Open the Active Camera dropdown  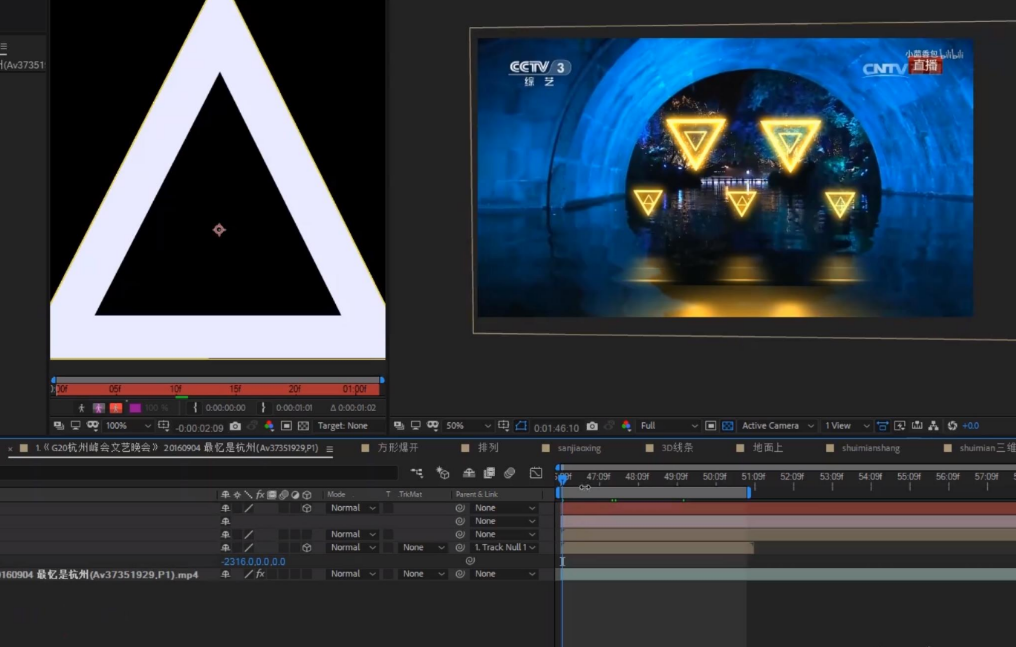[x=778, y=426]
